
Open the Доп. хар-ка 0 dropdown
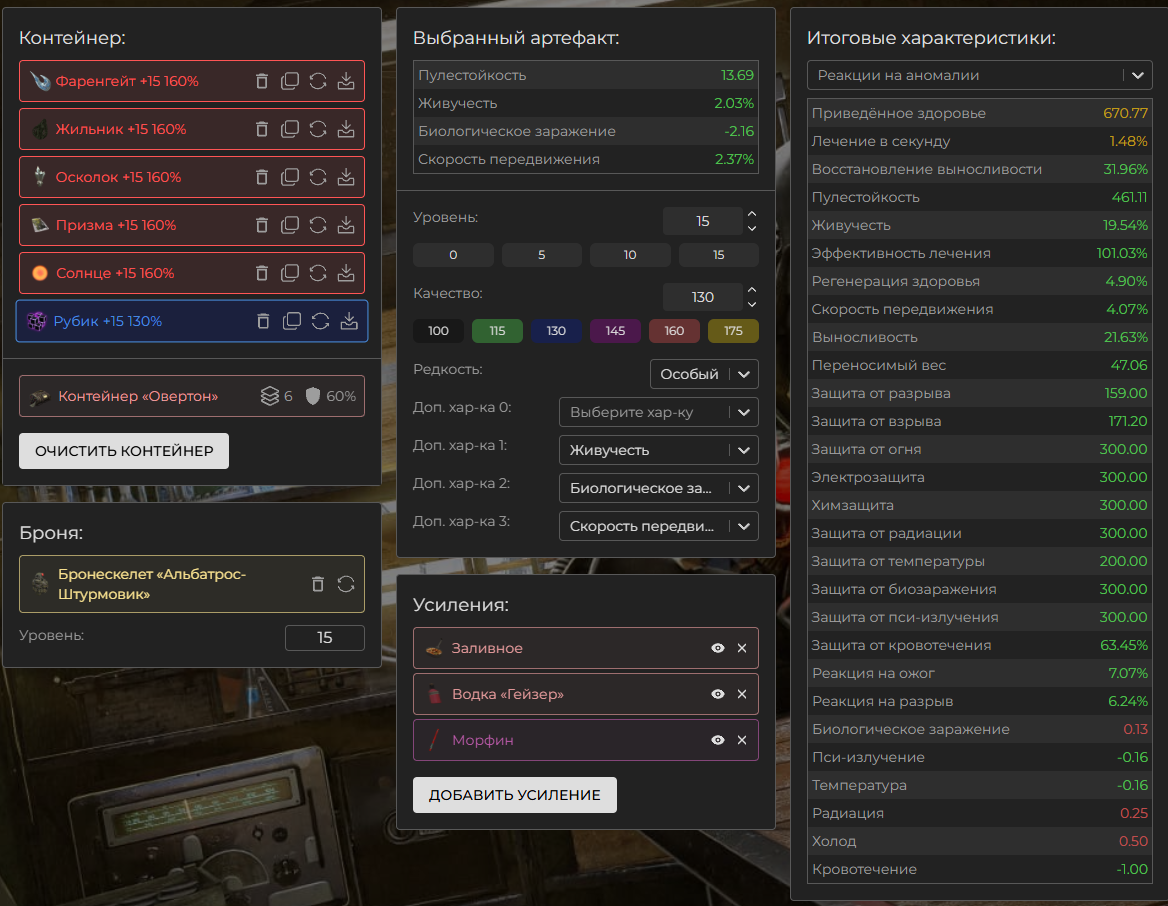(658, 412)
